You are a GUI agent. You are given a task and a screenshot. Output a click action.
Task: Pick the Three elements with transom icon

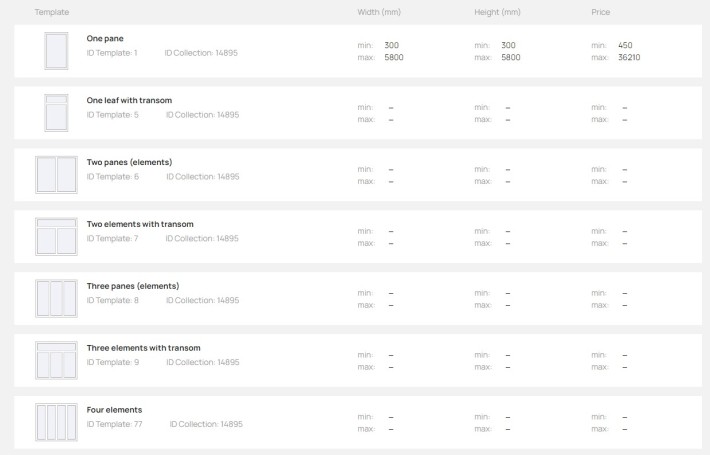coord(56,360)
